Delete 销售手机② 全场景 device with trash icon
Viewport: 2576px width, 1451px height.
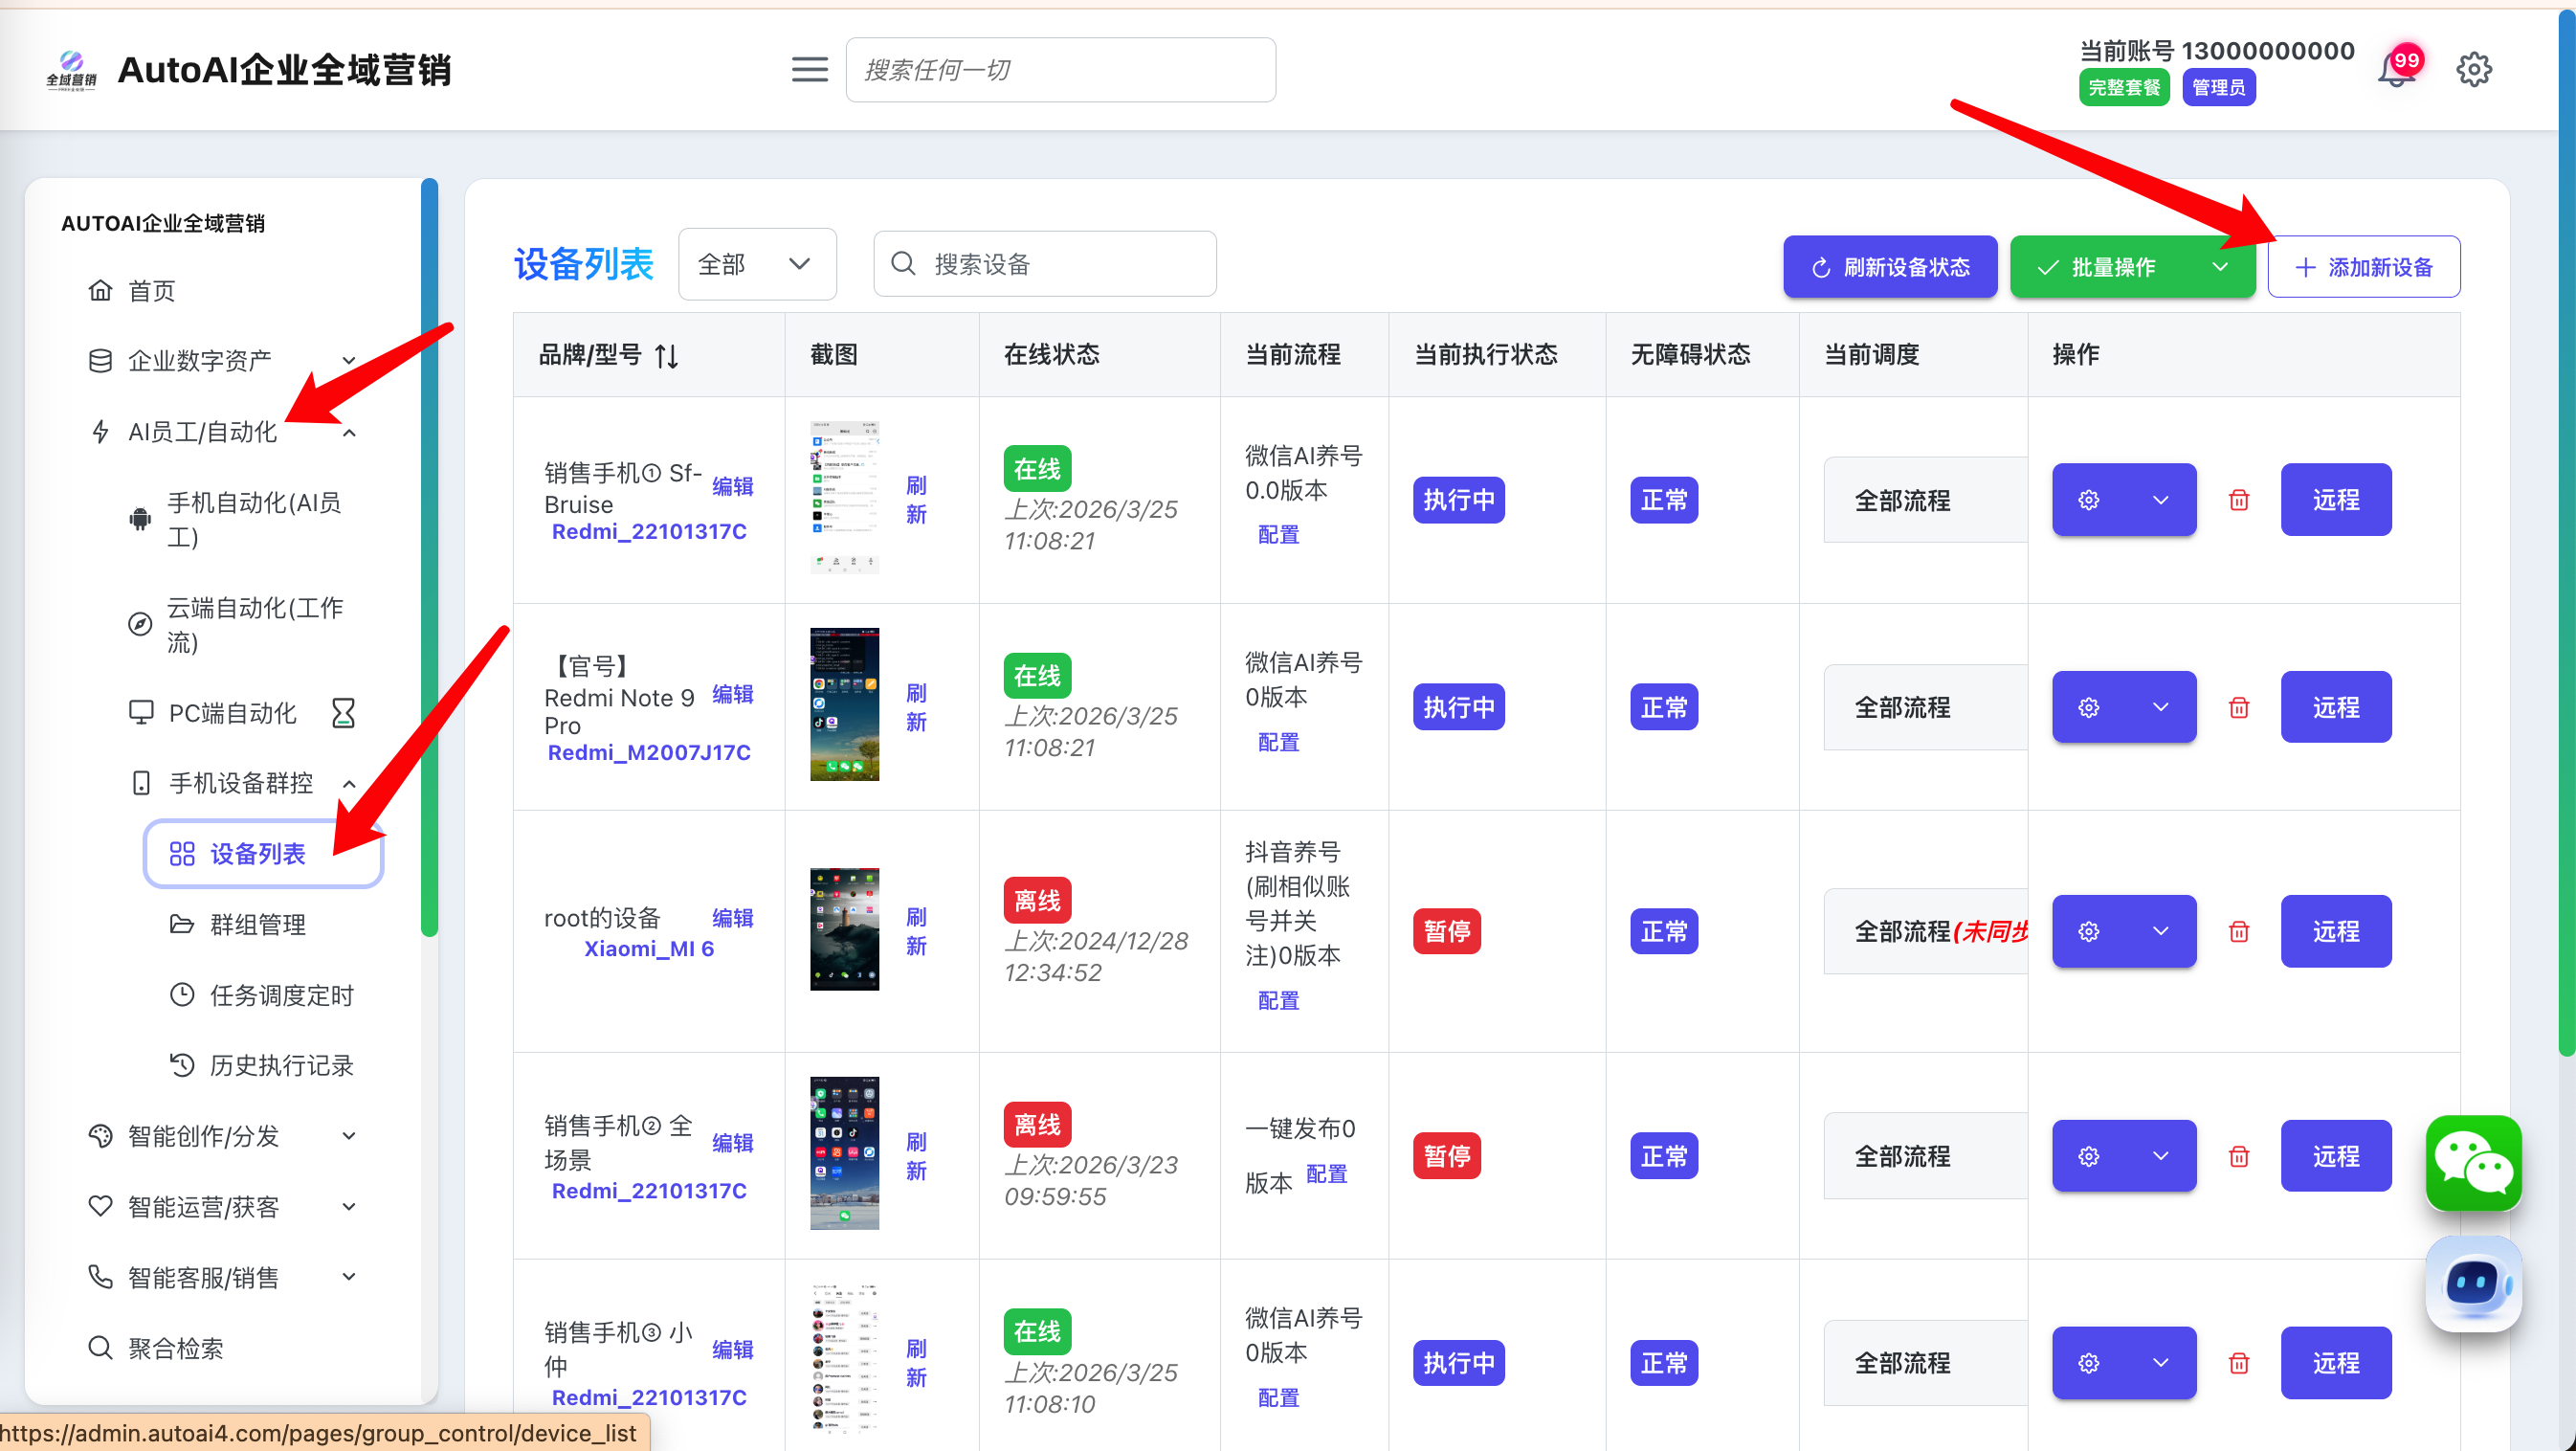[x=2239, y=1156]
